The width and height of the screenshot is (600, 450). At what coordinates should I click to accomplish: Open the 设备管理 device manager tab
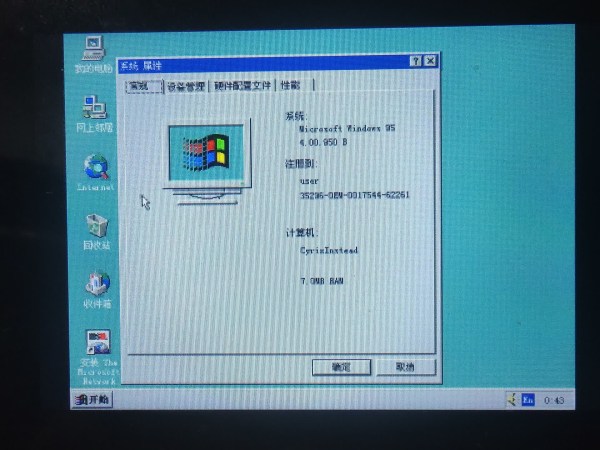(186, 86)
